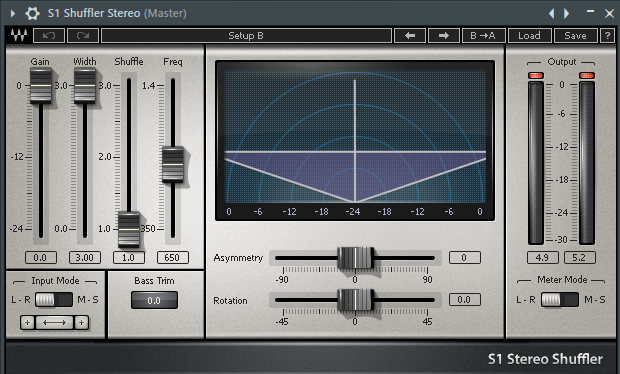Click the 'S1 Stereo Shuffler' footer text
Viewport: 620px width, 374px height.
pyautogui.click(x=545, y=359)
